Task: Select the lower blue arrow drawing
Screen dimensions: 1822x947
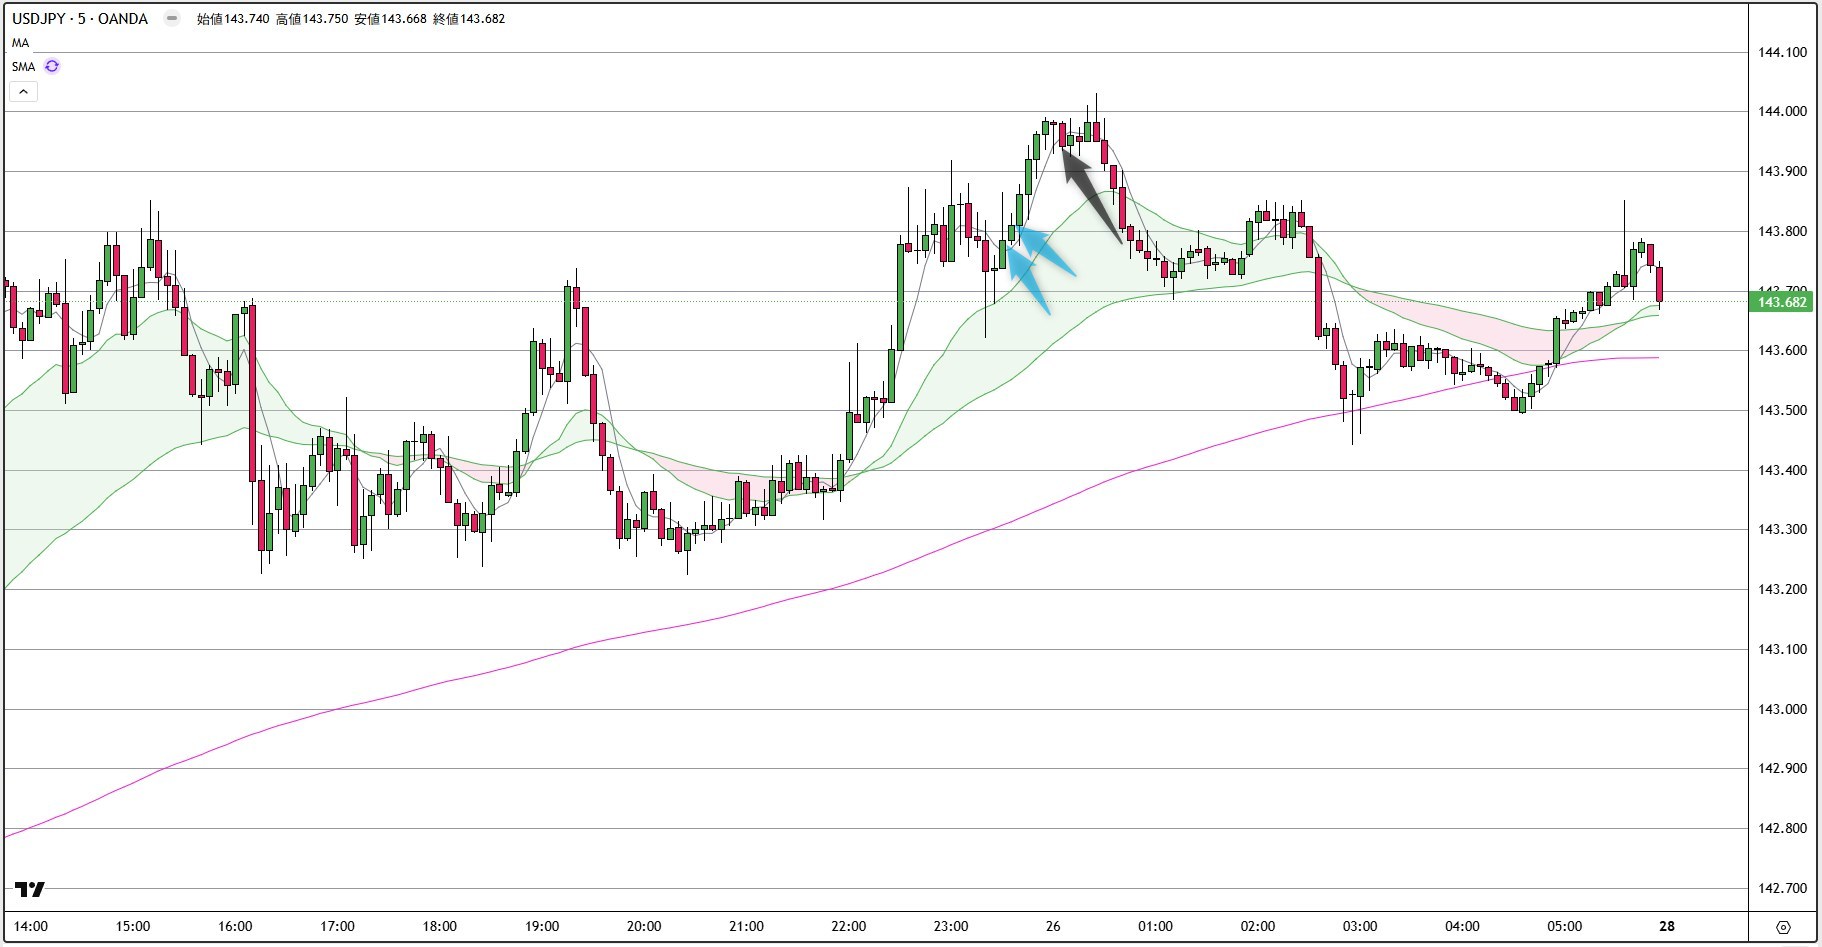Action: [1028, 281]
